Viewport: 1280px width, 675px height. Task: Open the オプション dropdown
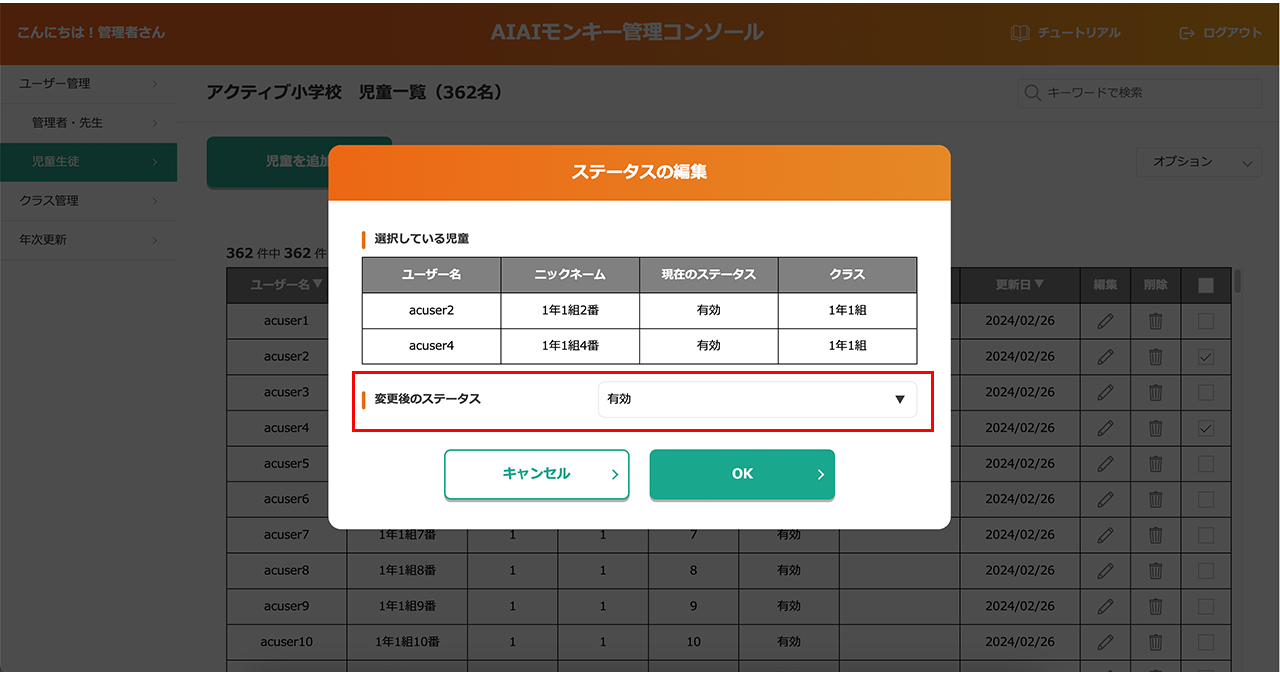1198,162
